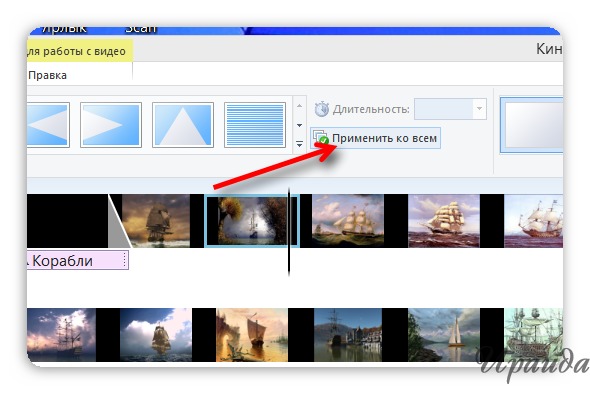The image size is (590, 394).
Task: Expand the full transitions gallery list
Action: click(x=300, y=144)
